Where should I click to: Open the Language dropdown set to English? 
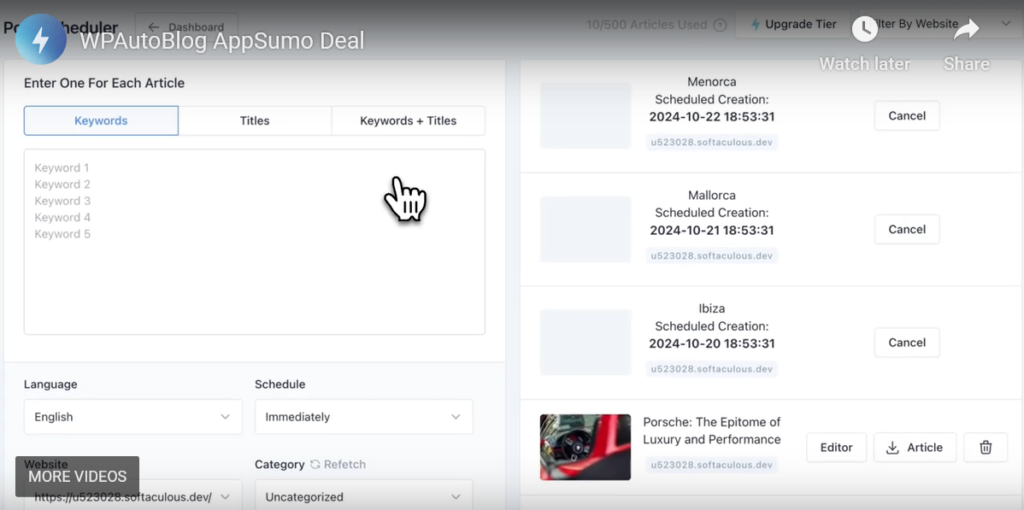133,417
